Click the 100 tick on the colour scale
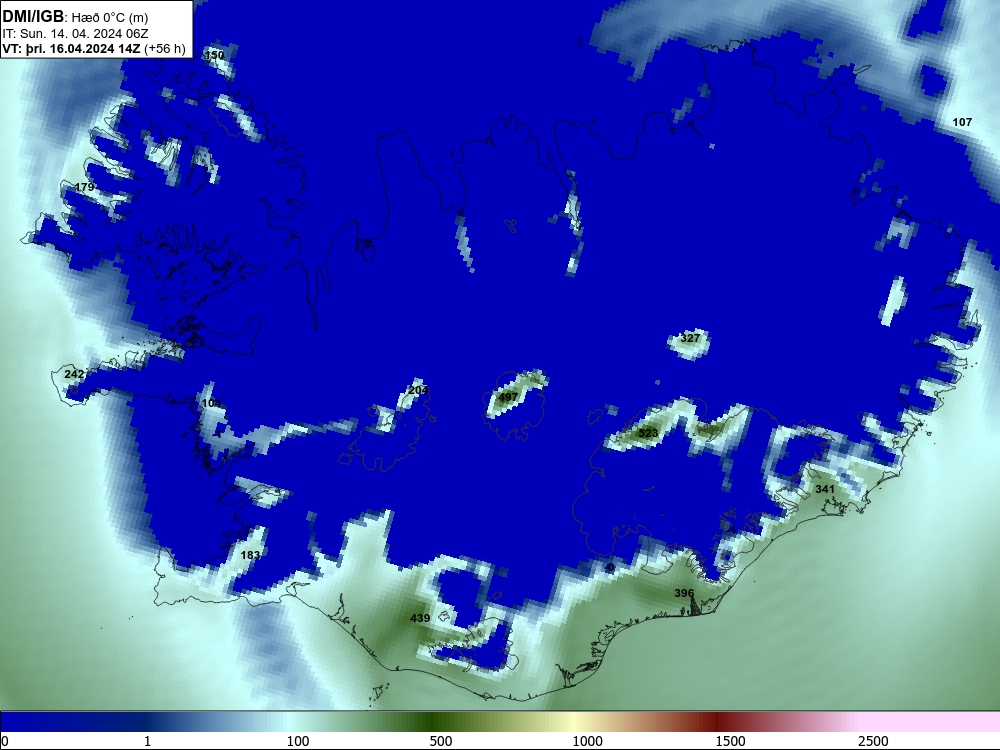This screenshot has width=1000, height=750. 297,741
